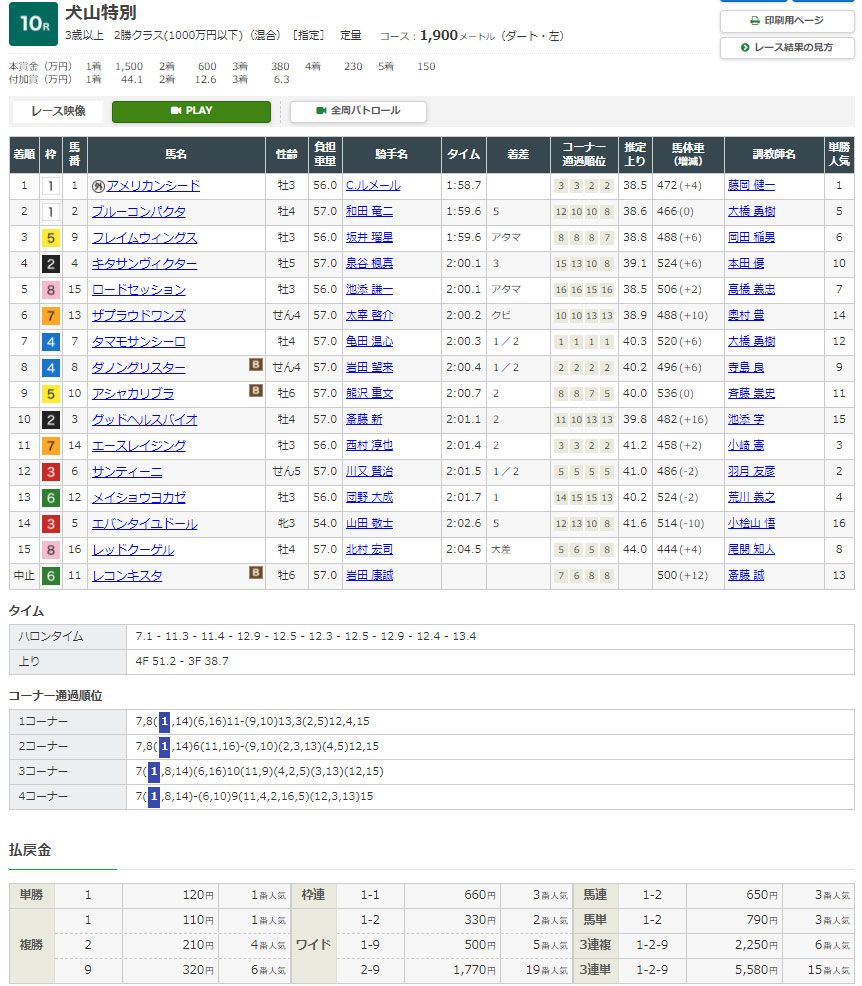Click the blinker B icon for アシャカリブラ
Viewport: 862px width, 986px height.
click(256, 393)
